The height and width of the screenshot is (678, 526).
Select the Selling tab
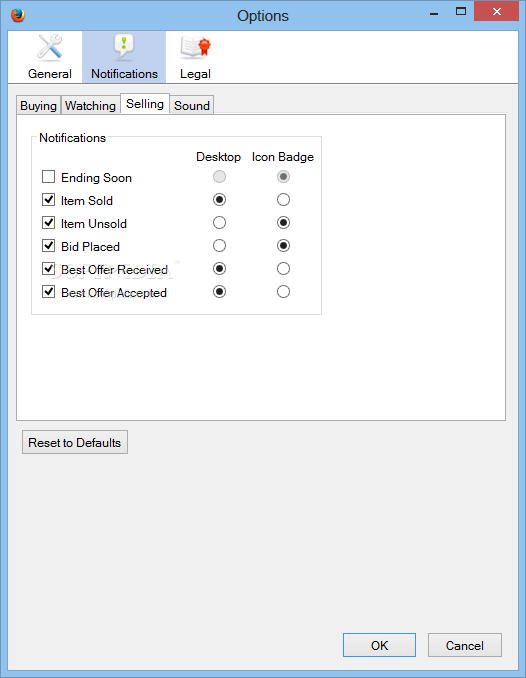[145, 104]
